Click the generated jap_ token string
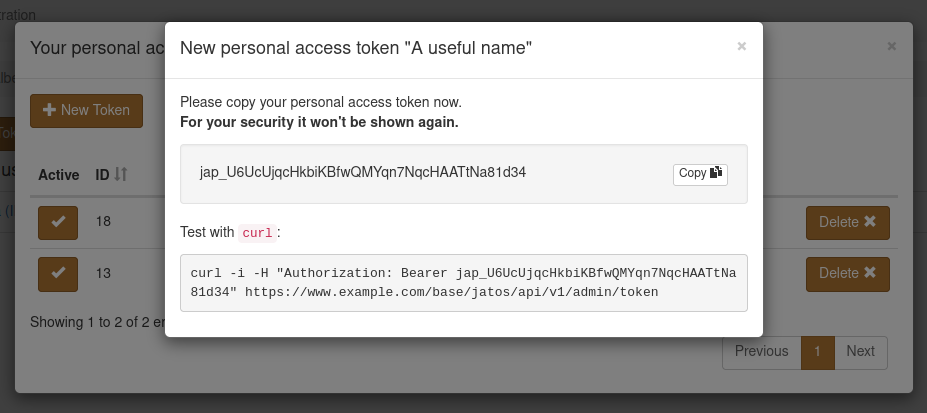Viewport: 927px width, 413px height. (362, 173)
